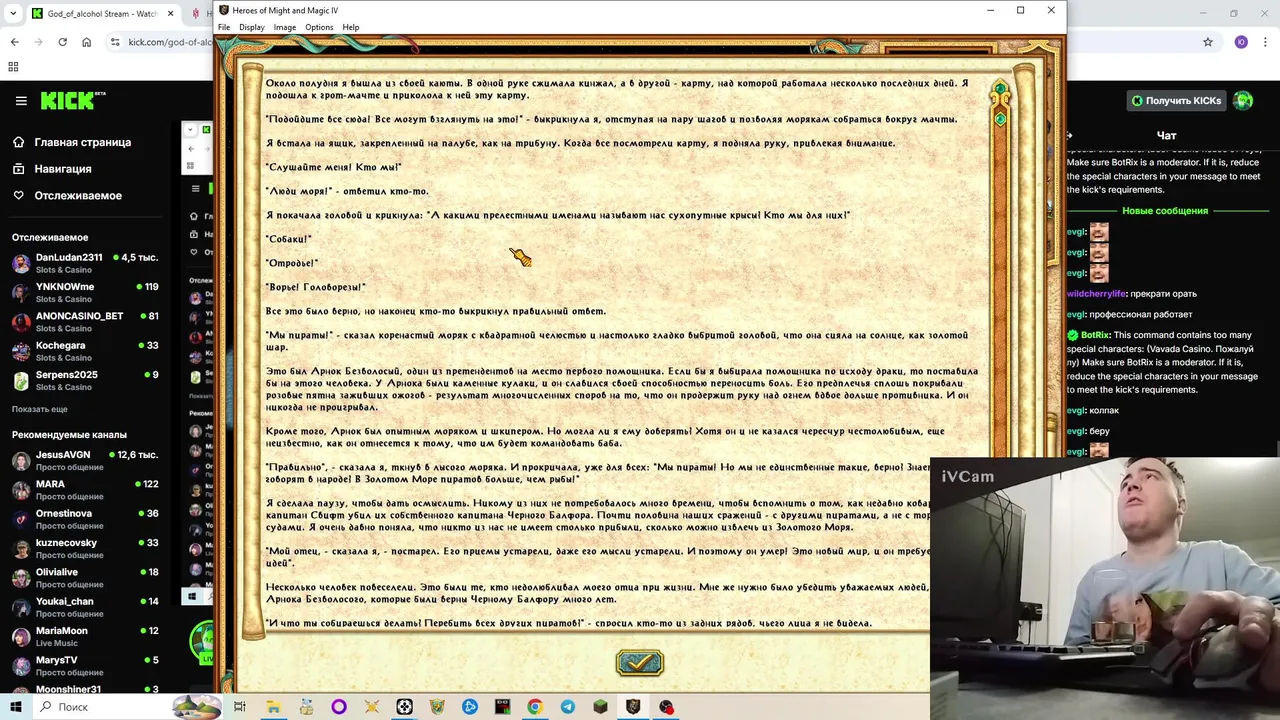Viewport: 1280px width, 720px height.
Task: Click wildcherrylife username in chat
Action: pyautogui.click(x=1096, y=294)
